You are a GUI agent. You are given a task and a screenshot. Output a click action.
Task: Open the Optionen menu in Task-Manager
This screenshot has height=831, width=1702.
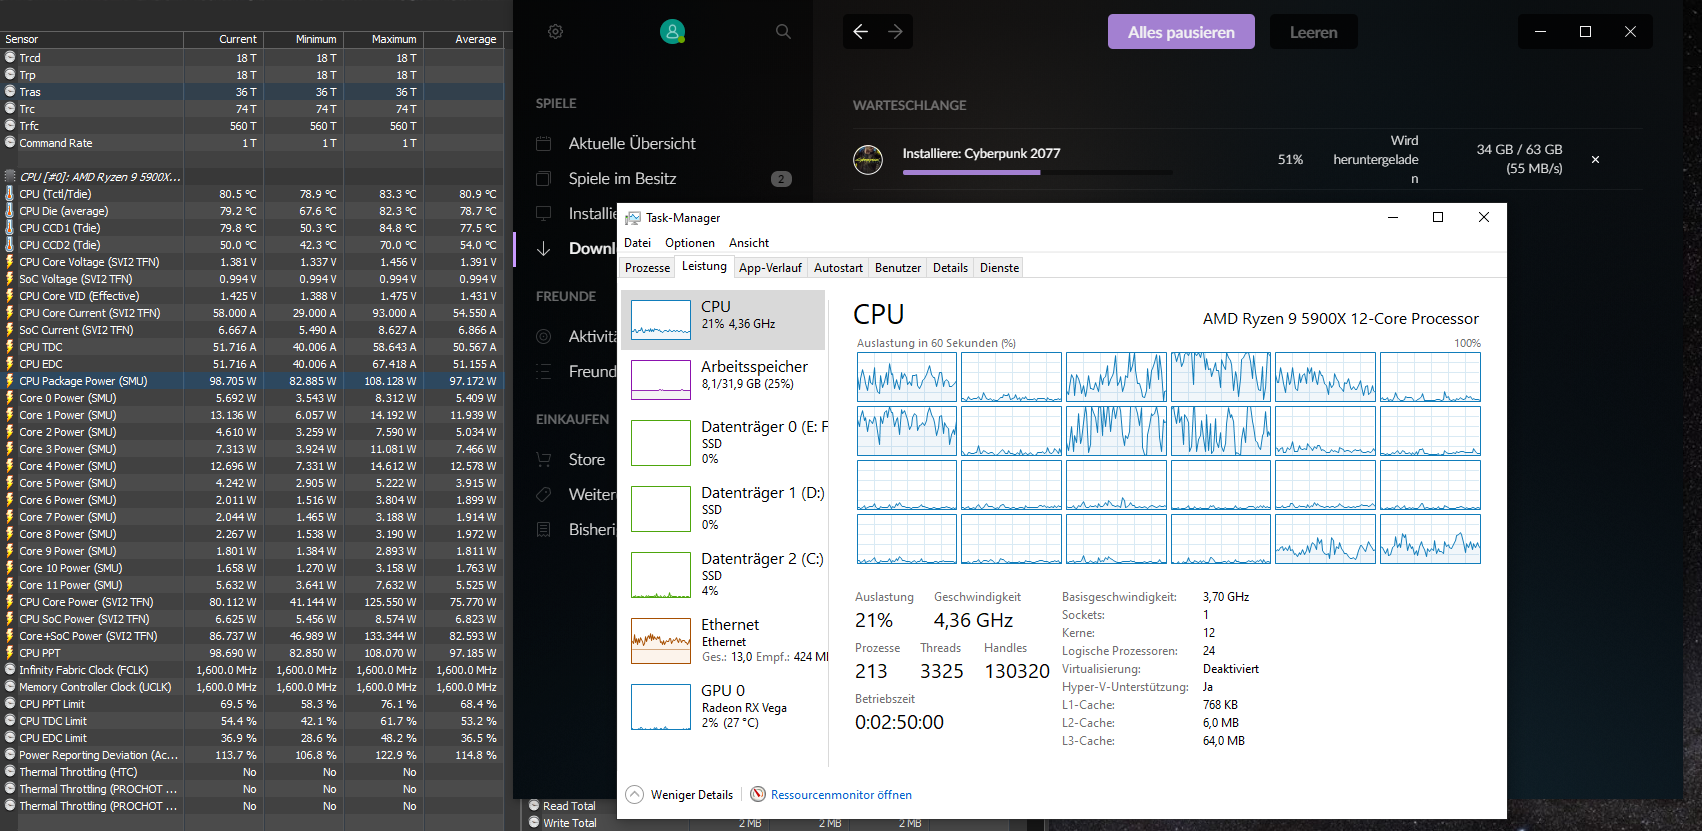point(690,243)
